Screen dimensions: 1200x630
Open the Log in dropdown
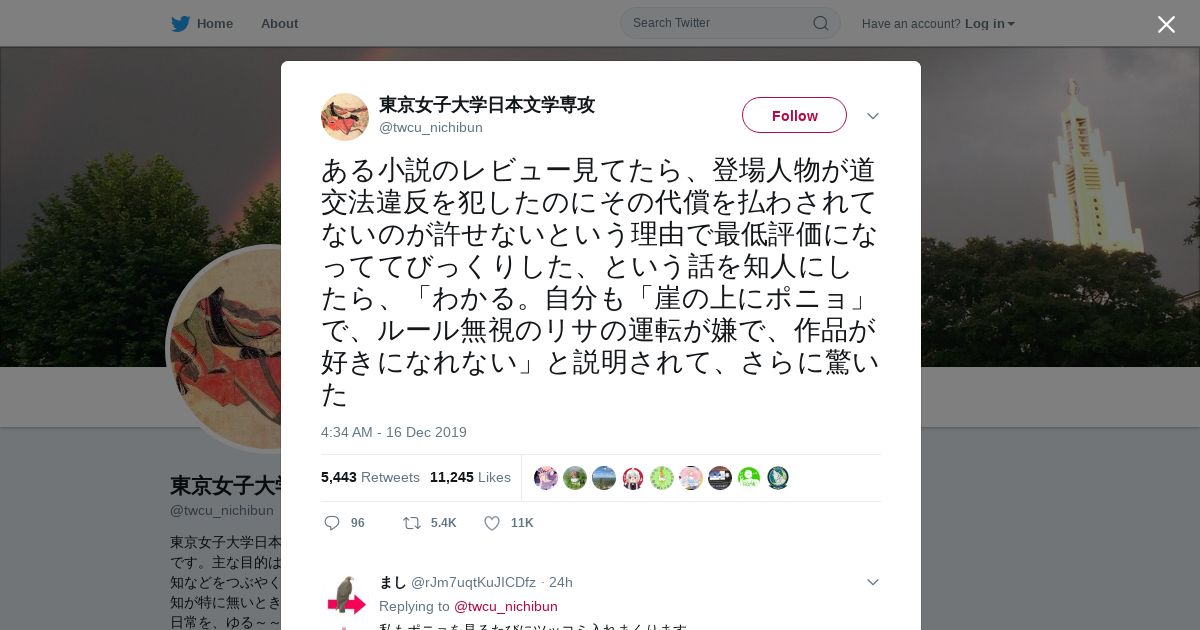tap(989, 24)
